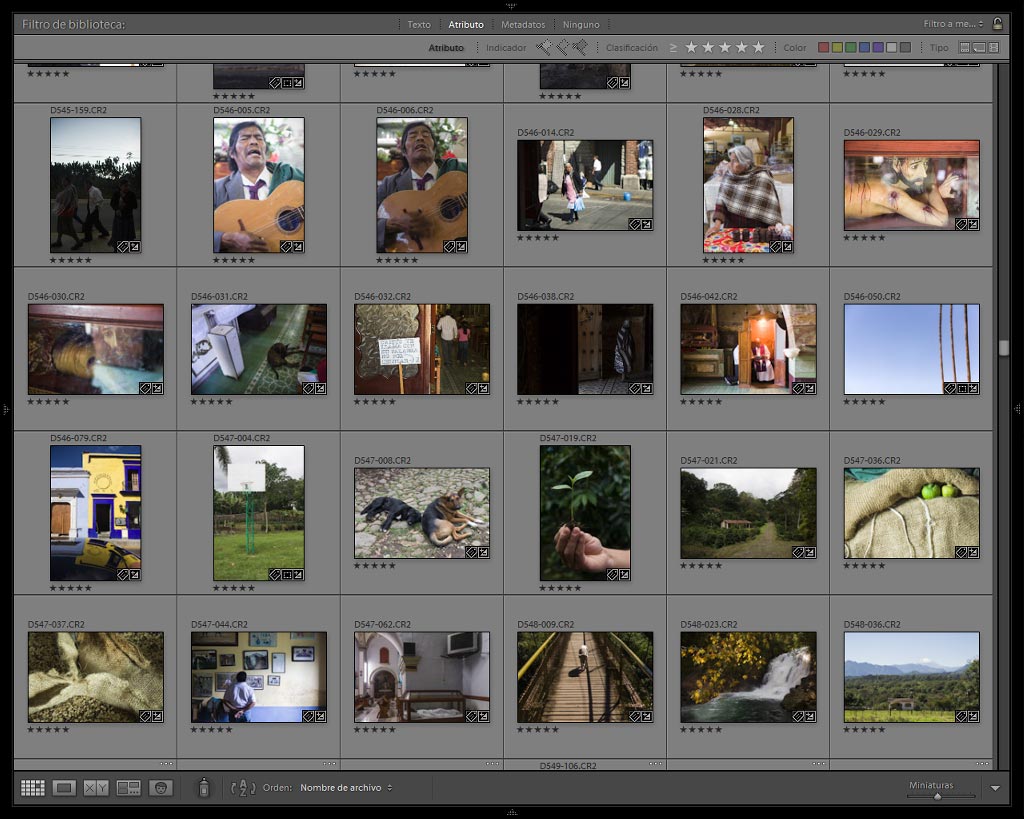The image size is (1024, 819).
Task: Click keyword badge on D548-009.CR2 thumbnail
Action: [x=635, y=716]
